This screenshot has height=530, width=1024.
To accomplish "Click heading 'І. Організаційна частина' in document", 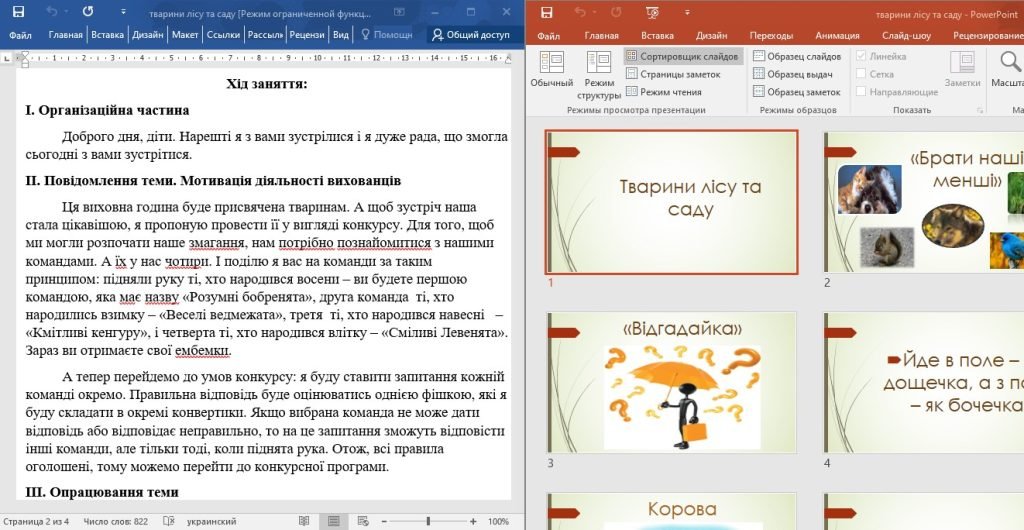I will pos(107,110).
